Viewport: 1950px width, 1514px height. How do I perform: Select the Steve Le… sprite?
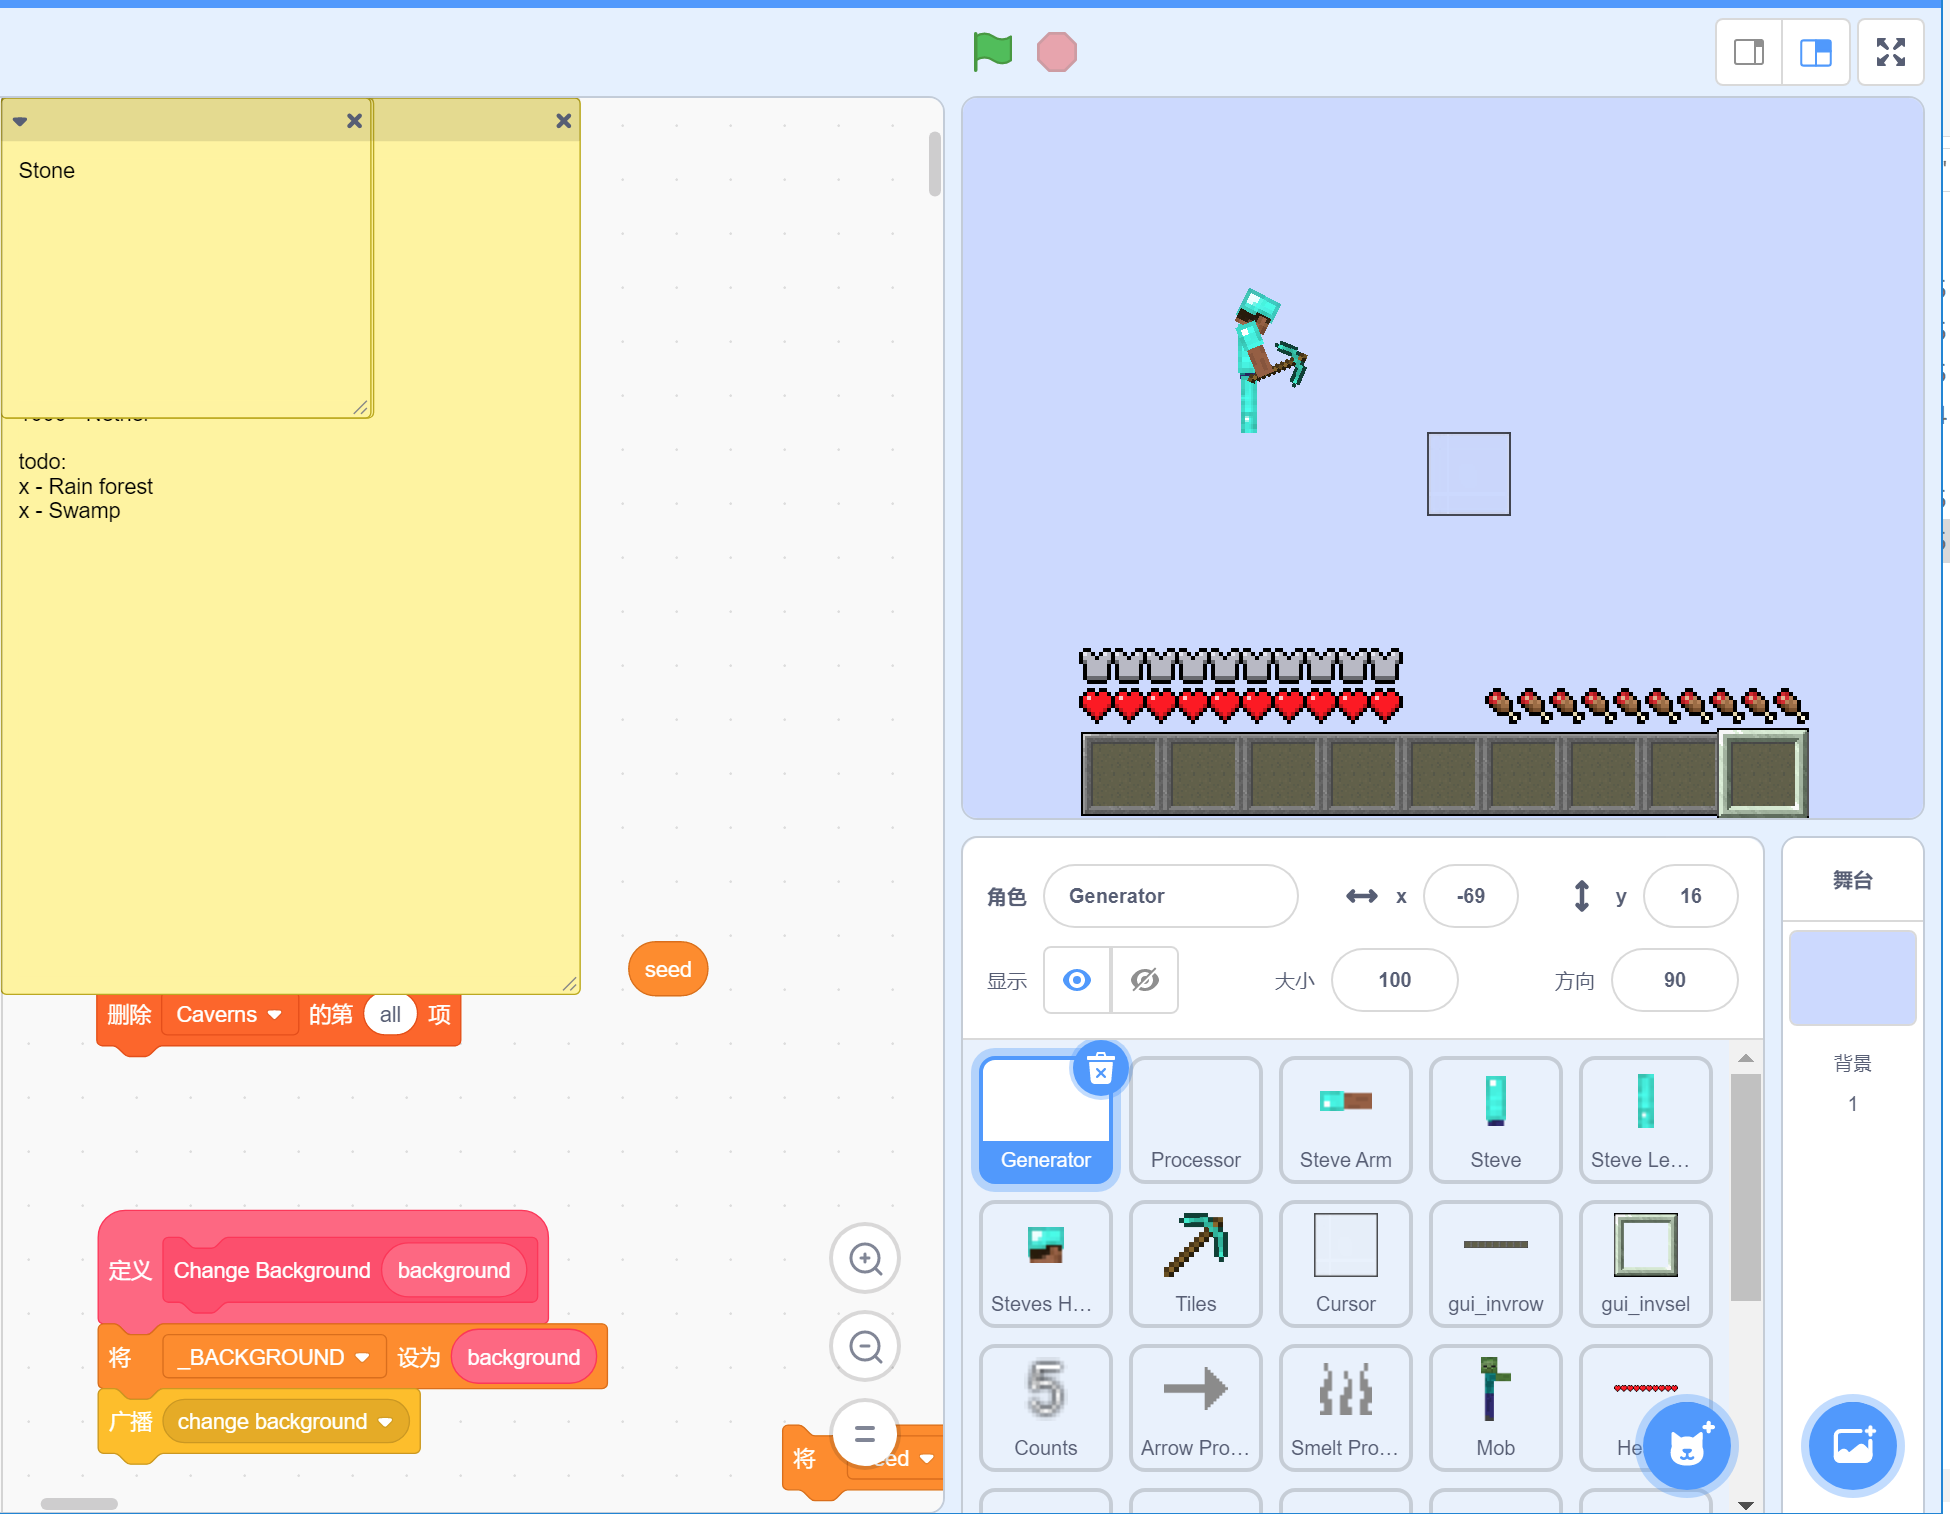tap(1645, 1121)
